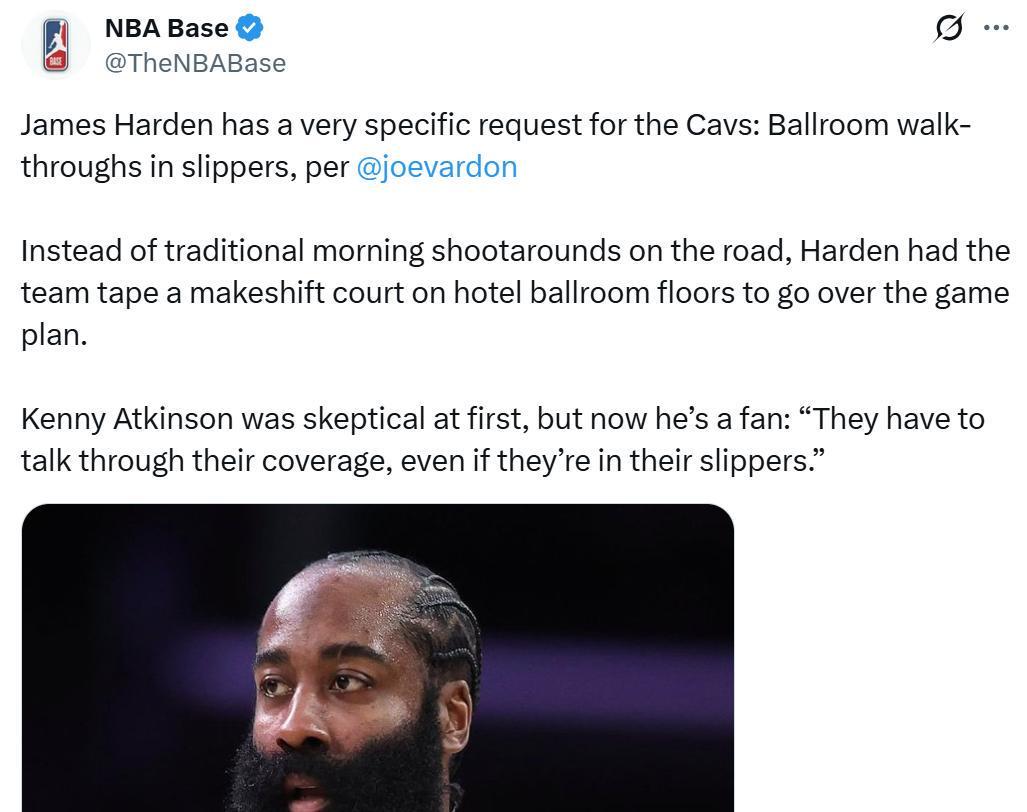This screenshot has height=812, width=1027.
Task: Open the NBA Base display name
Action: click(166, 28)
